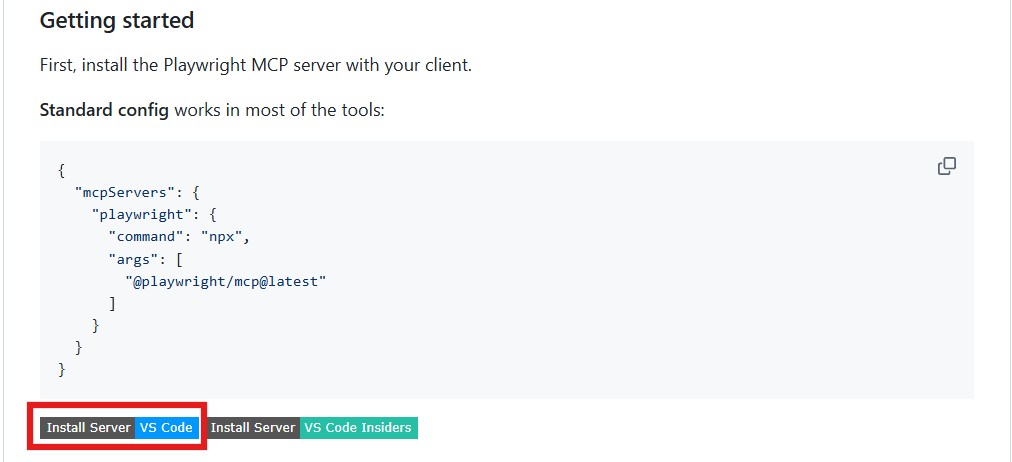Click the blue "VS Code" badge label

click(166, 428)
